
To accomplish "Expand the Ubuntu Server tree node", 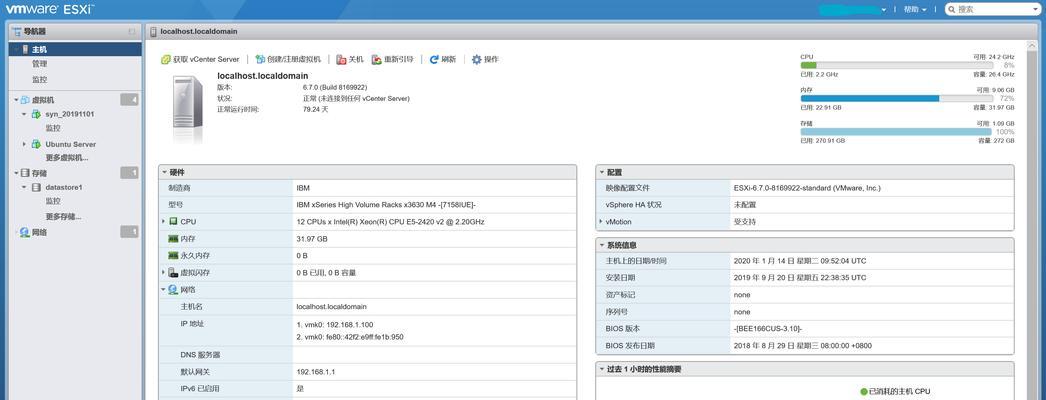I will pos(25,144).
